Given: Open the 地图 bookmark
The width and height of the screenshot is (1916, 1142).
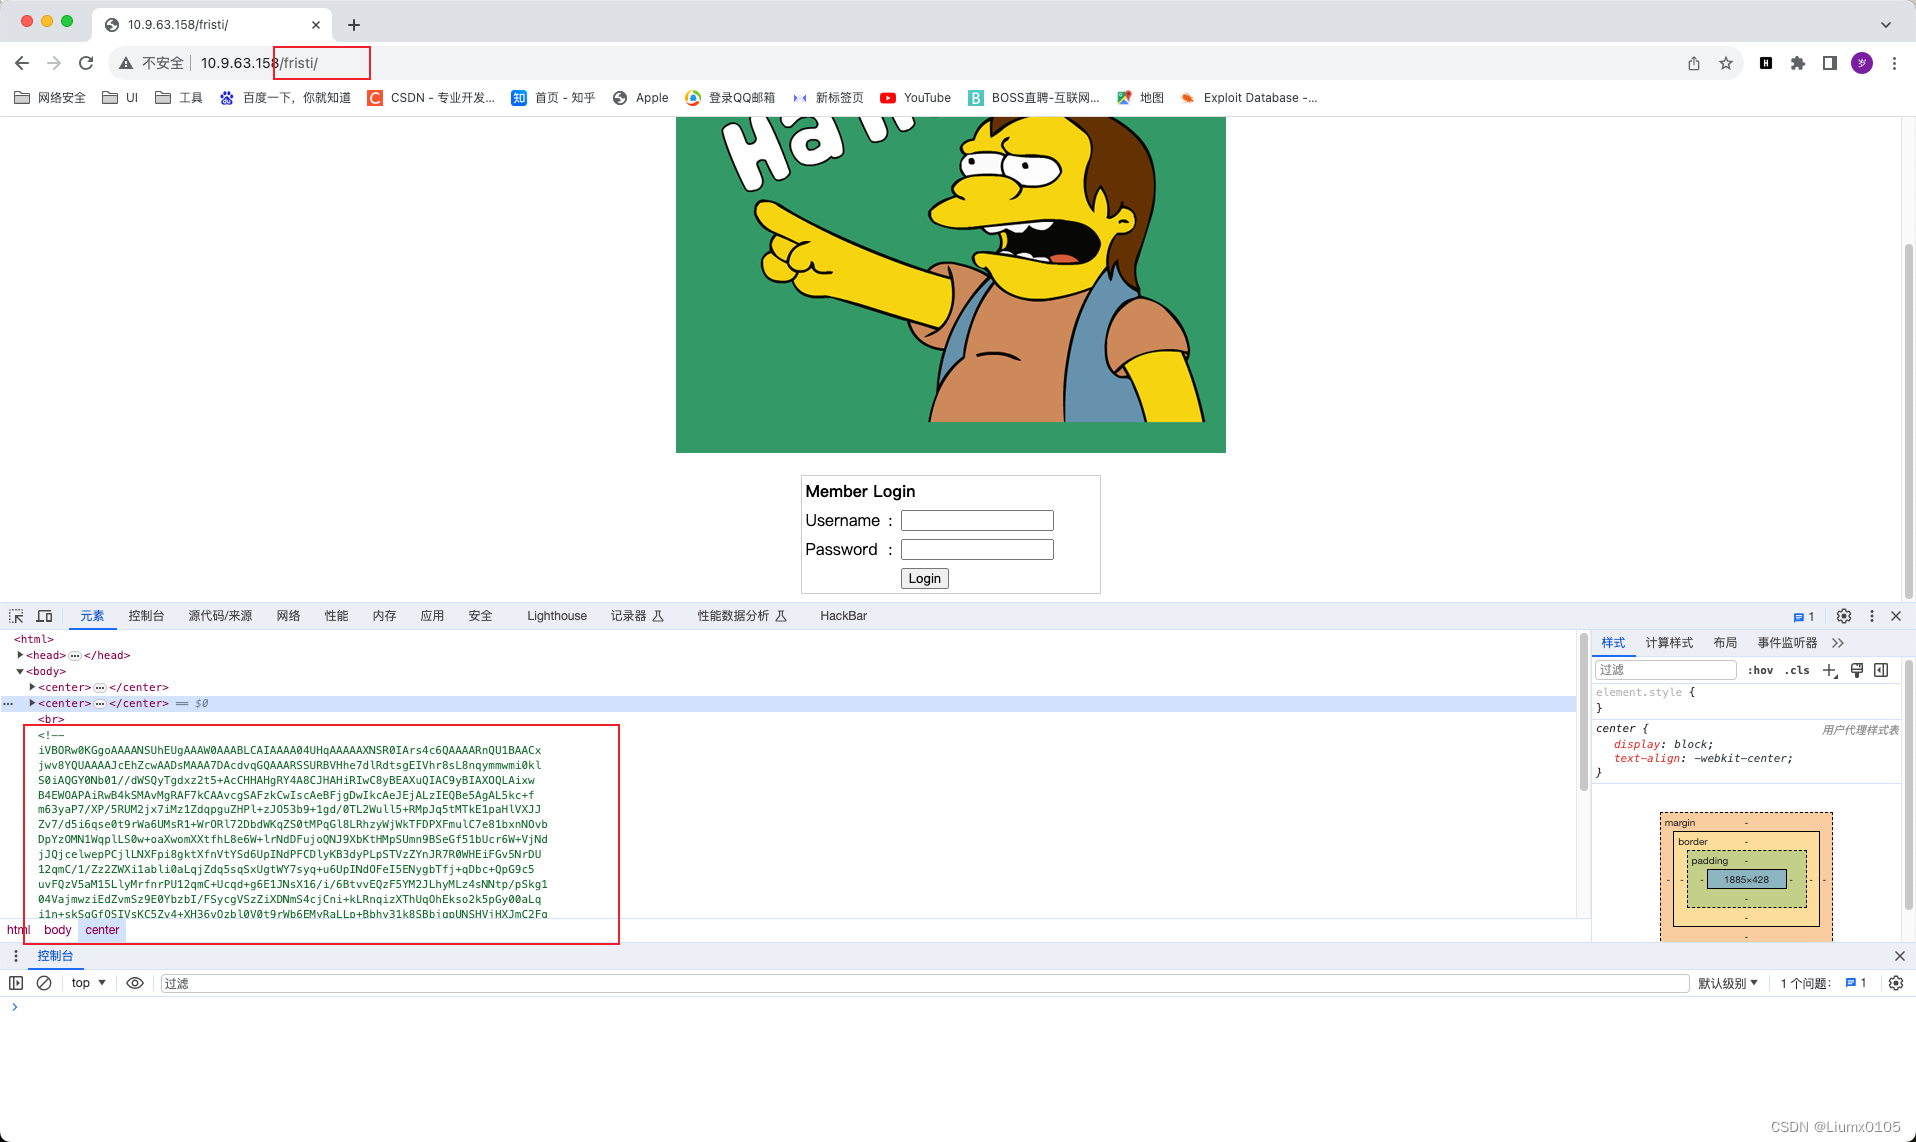Looking at the screenshot, I should [1140, 97].
